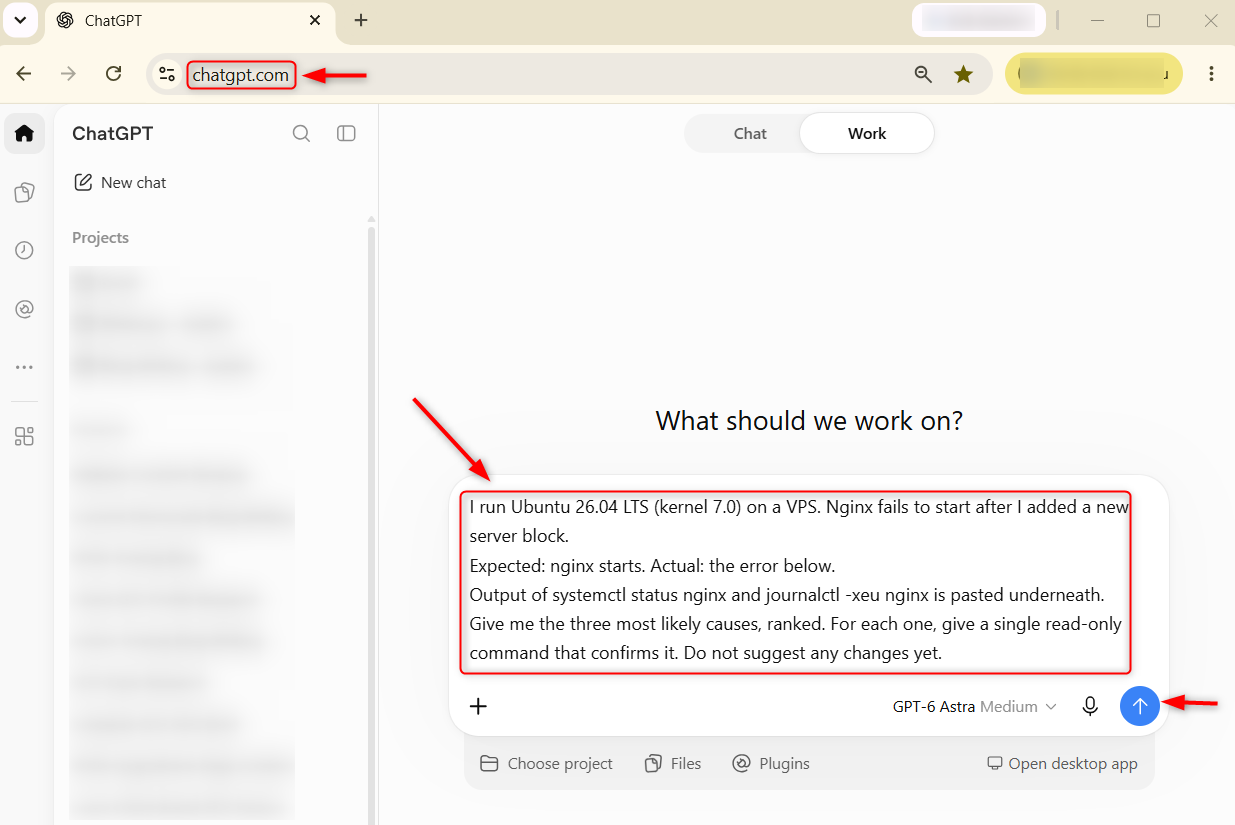Go back to the previous page

(24, 74)
